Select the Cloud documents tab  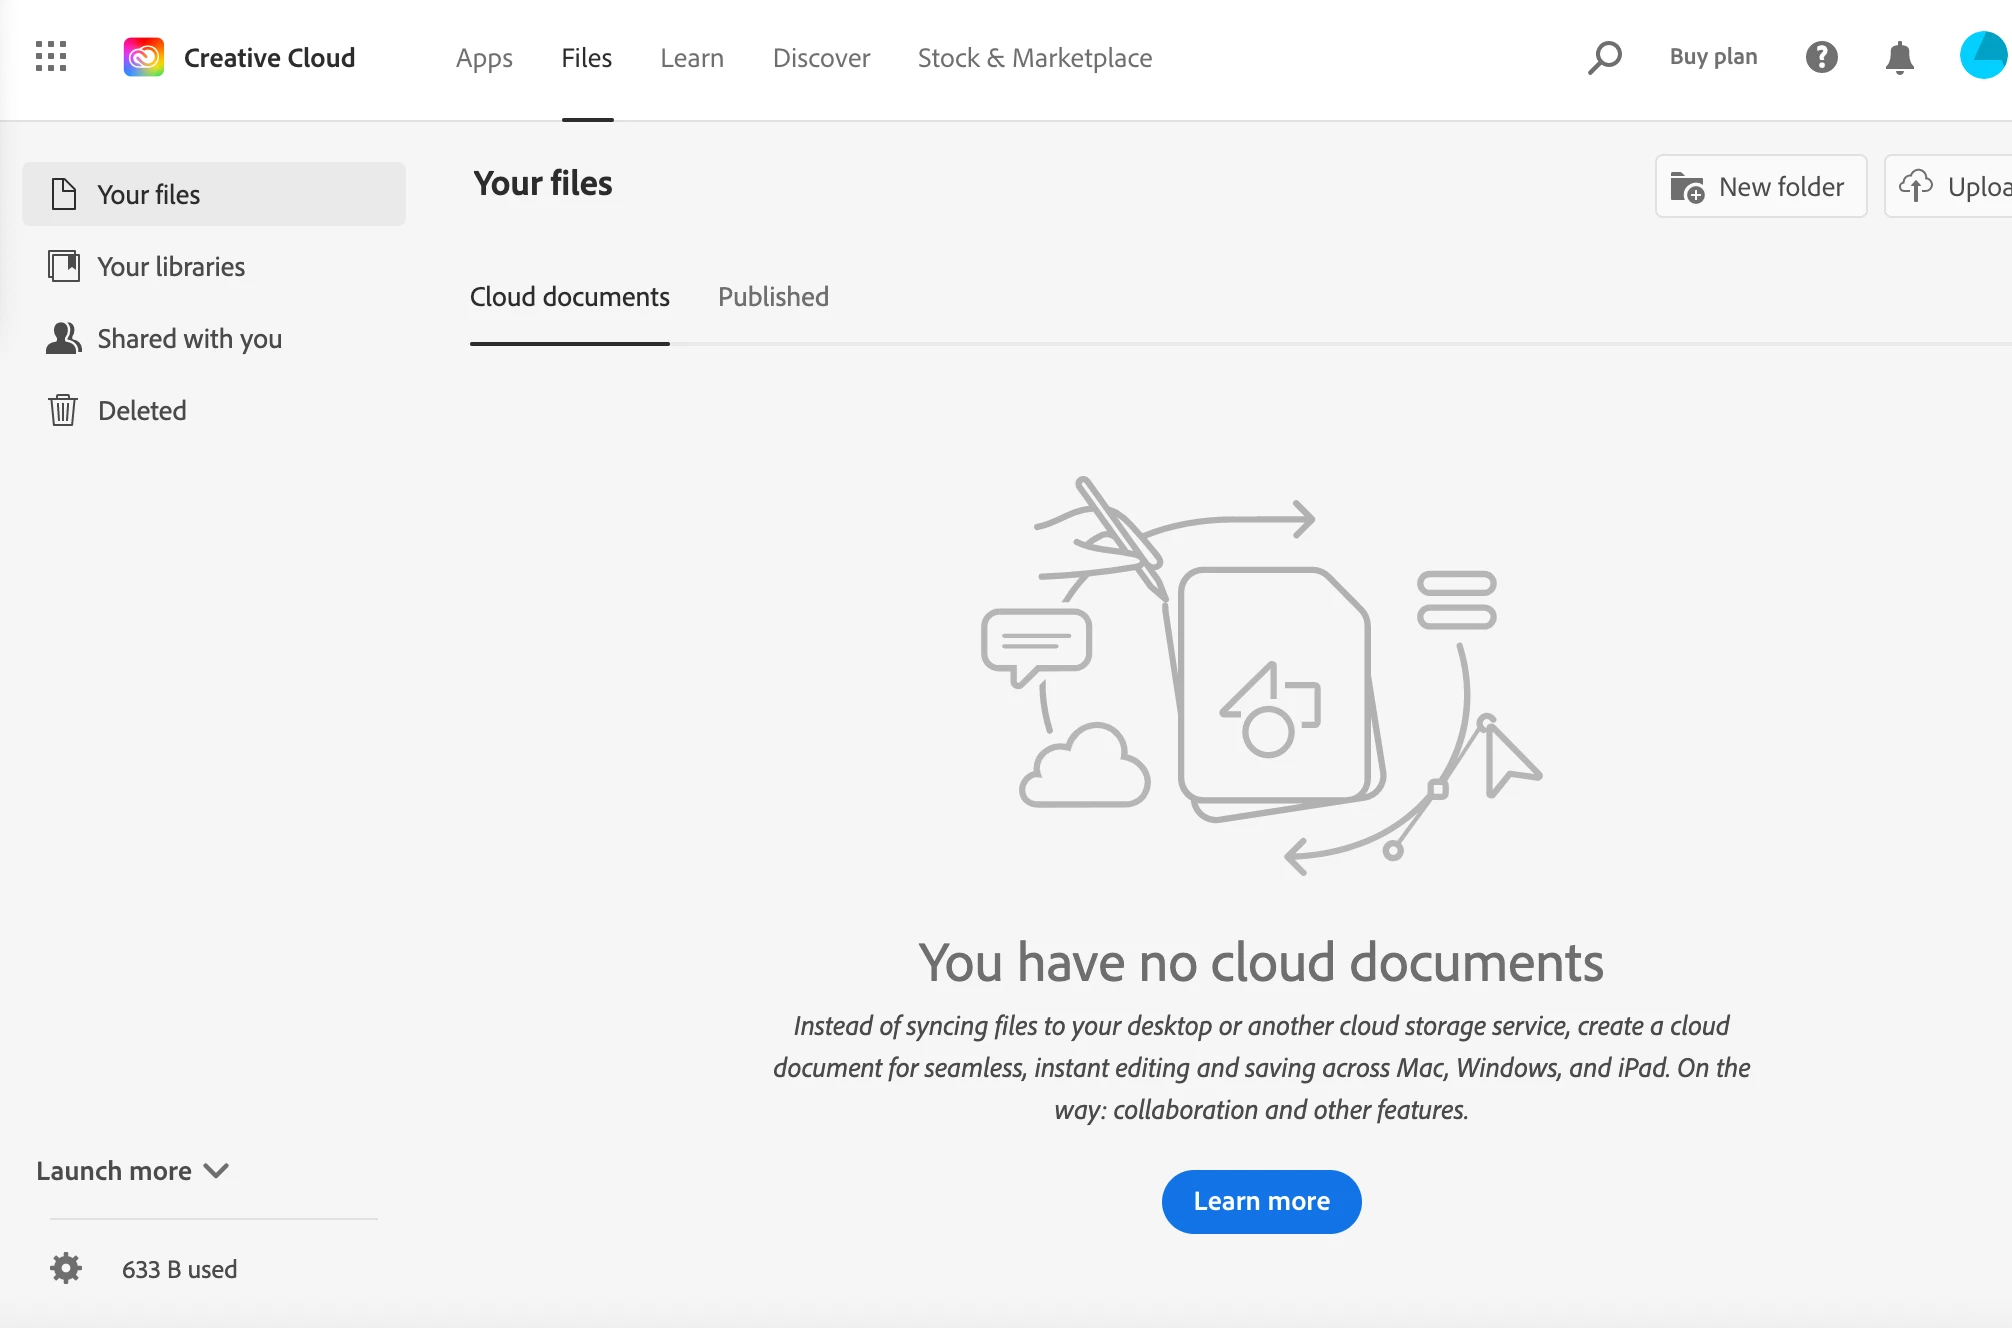[569, 297]
